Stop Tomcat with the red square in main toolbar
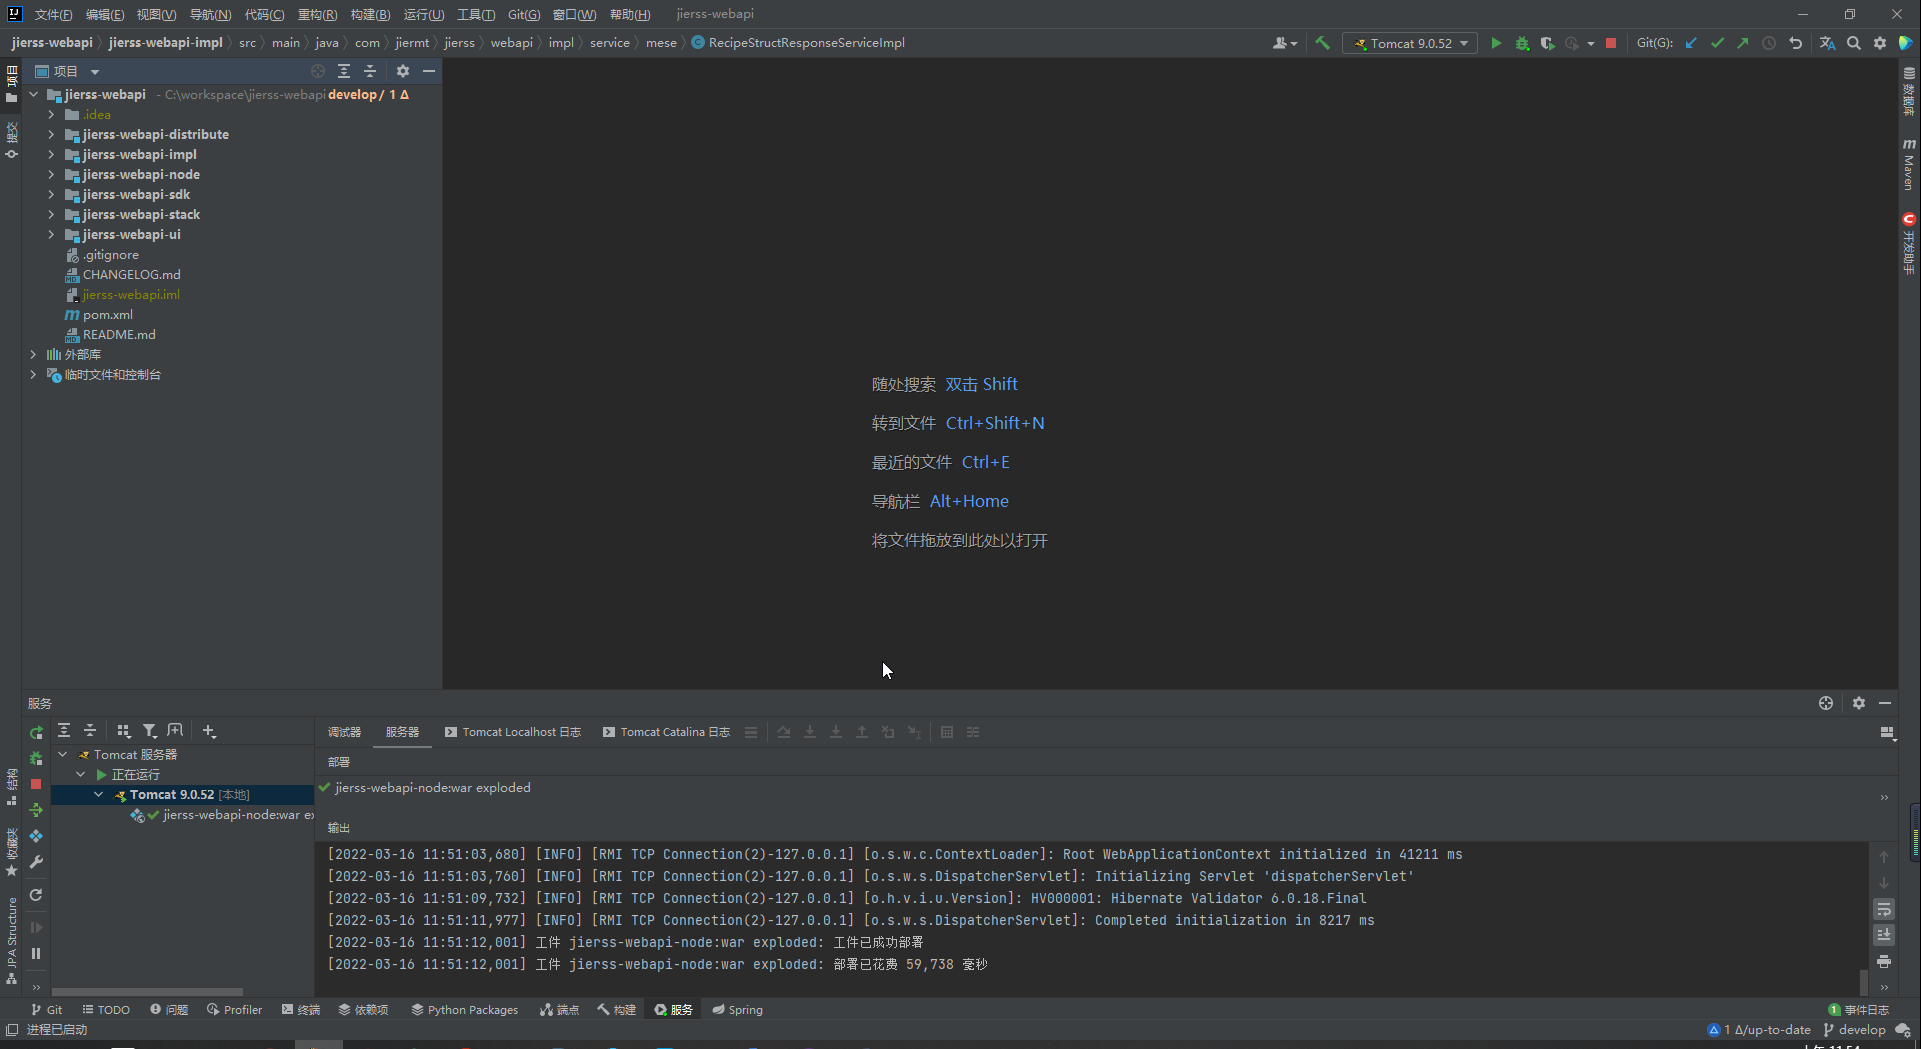 [x=1611, y=43]
